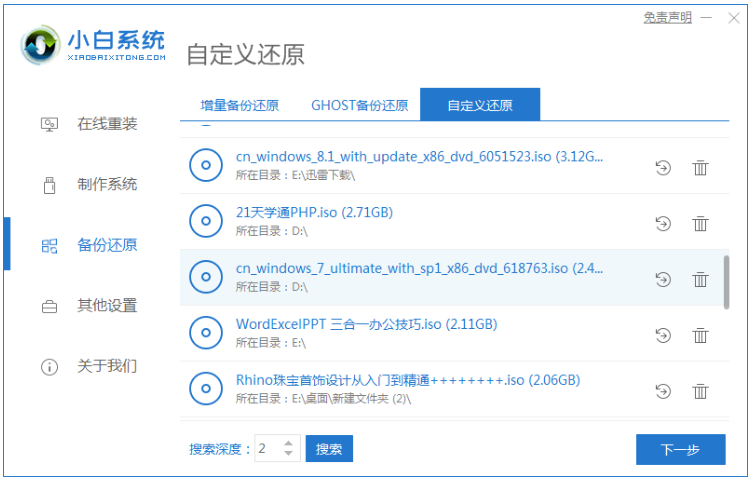Screen dimensions: 751x479
Task: Switch to GHOST备份还原 tab
Action: click(x=359, y=105)
